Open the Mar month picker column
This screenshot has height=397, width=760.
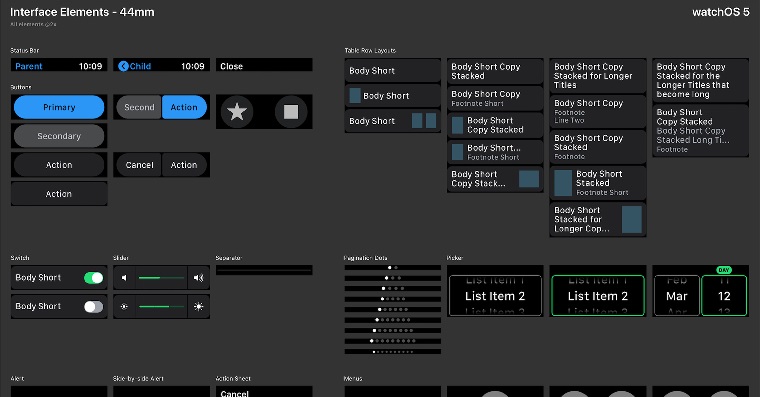pyautogui.click(x=677, y=296)
